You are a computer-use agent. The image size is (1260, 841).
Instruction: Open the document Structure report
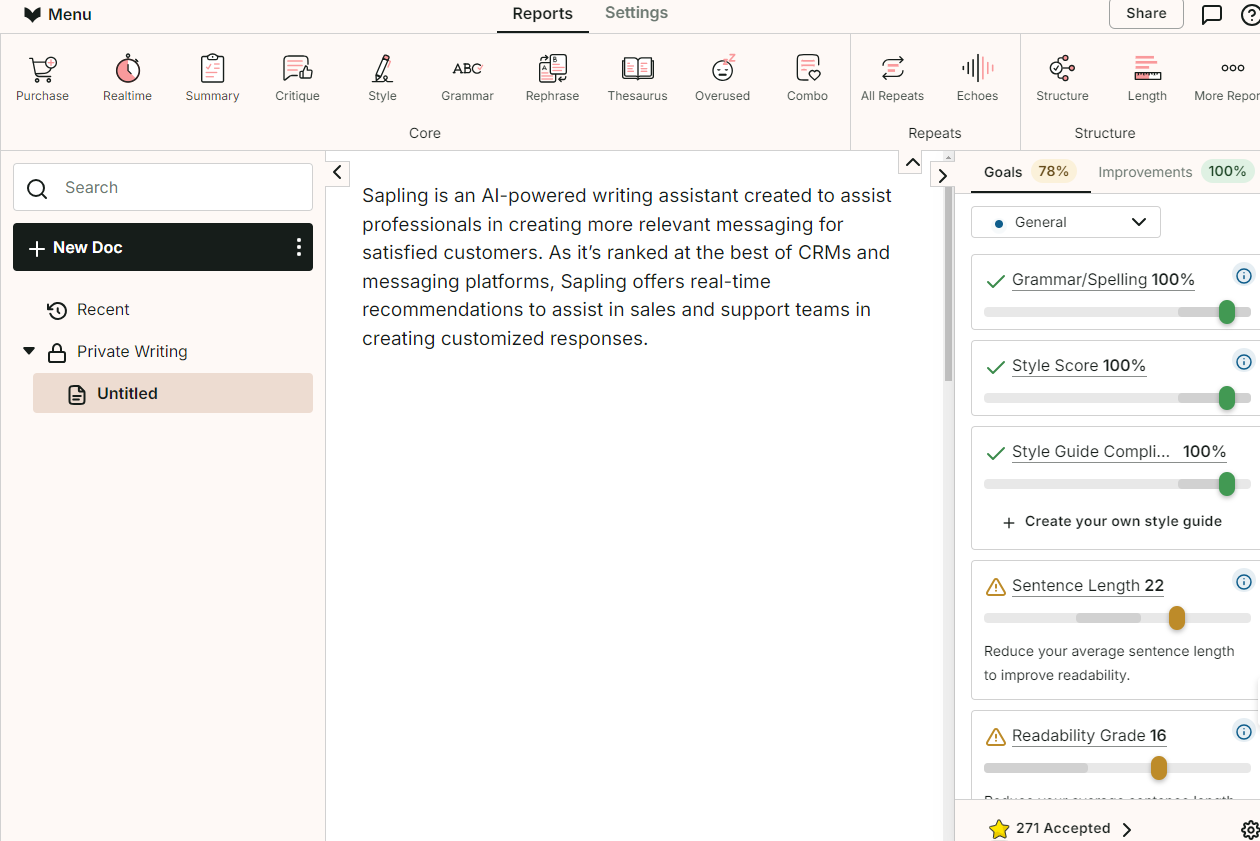coord(1061,76)
